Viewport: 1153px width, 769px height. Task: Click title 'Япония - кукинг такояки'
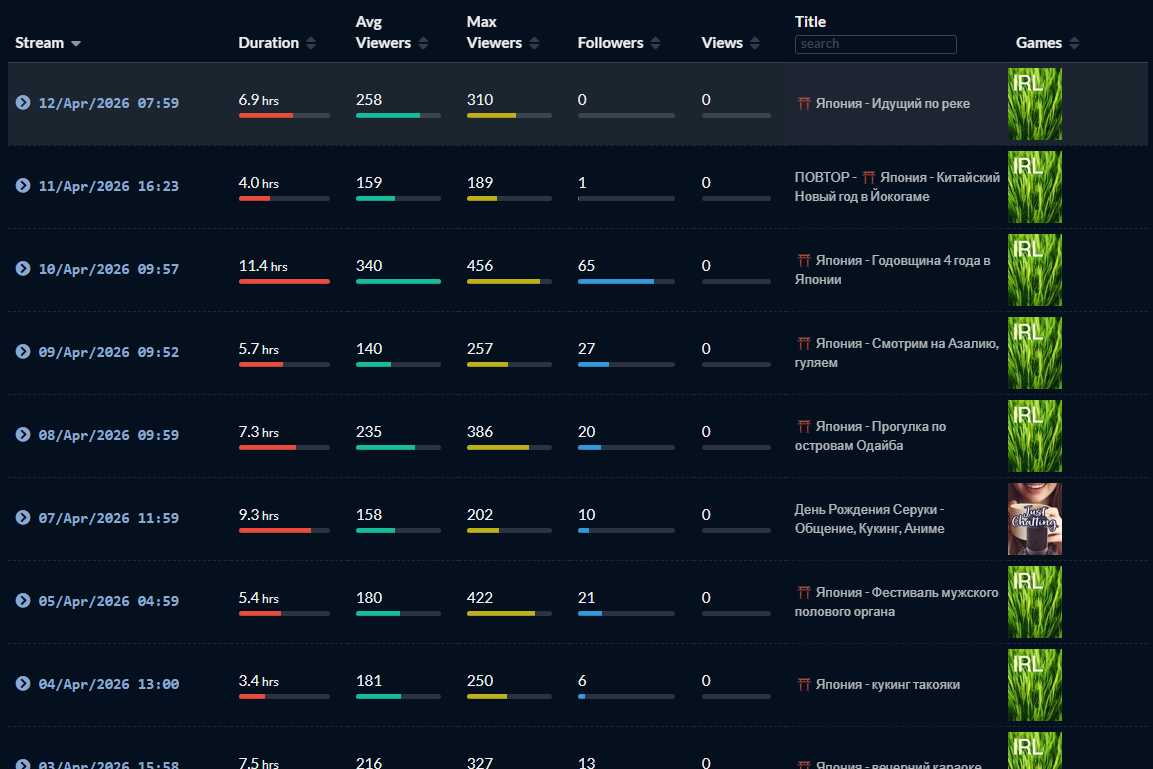coord(879,684)
